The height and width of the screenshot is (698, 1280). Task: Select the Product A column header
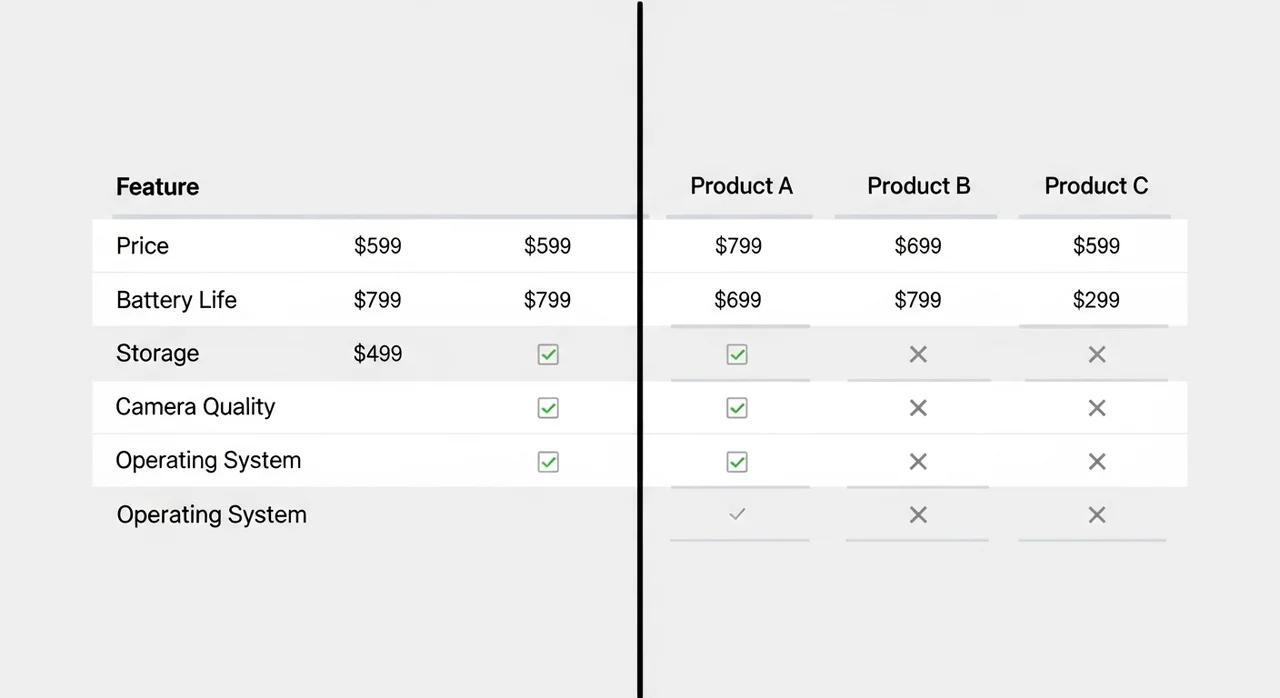(x=741, y=186)
